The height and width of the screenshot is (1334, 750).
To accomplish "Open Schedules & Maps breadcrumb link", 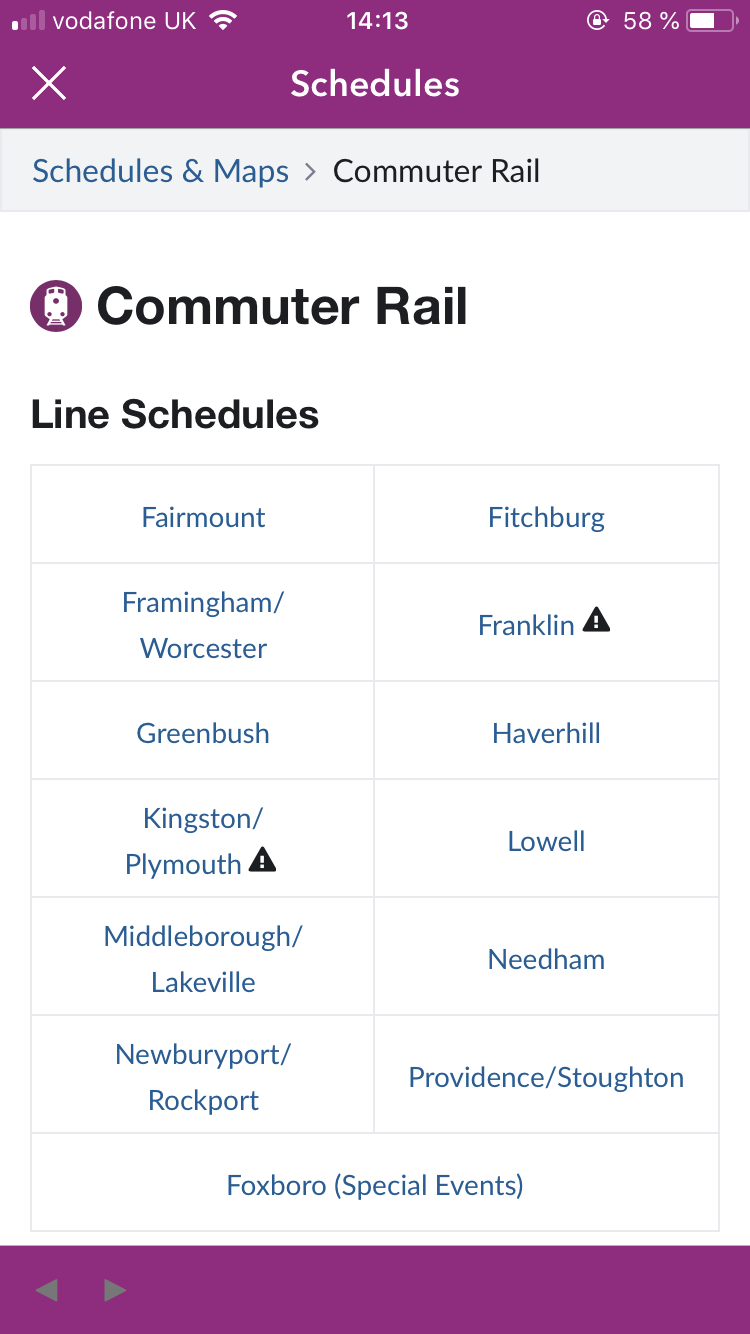I will tap(161, 171).
